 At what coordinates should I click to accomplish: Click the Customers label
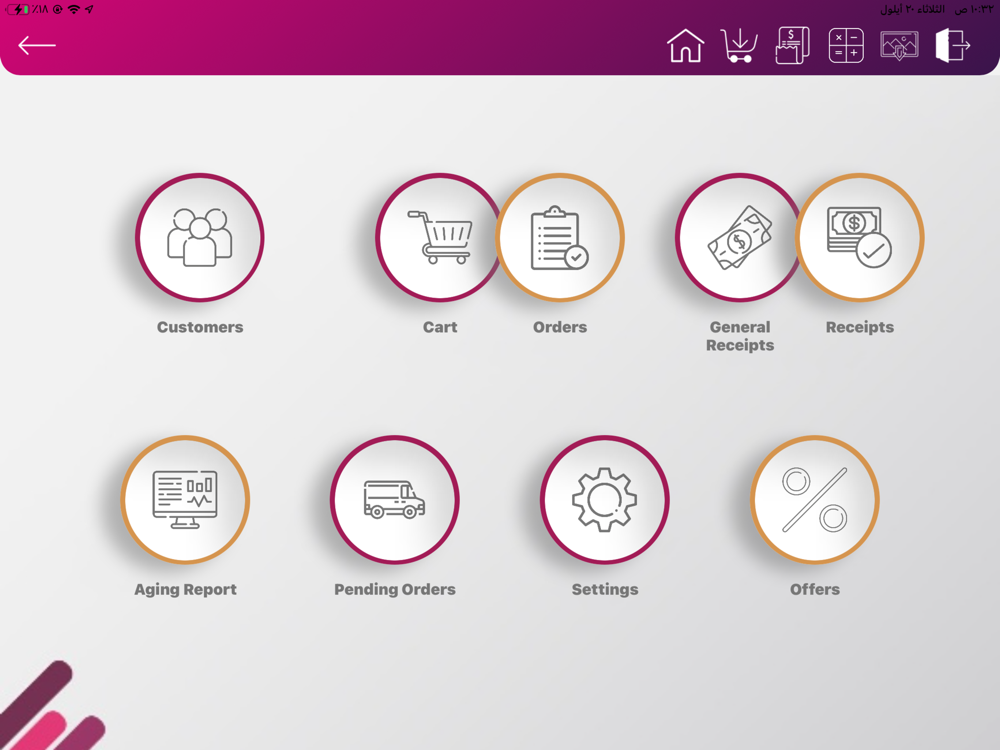pos(200,327)
